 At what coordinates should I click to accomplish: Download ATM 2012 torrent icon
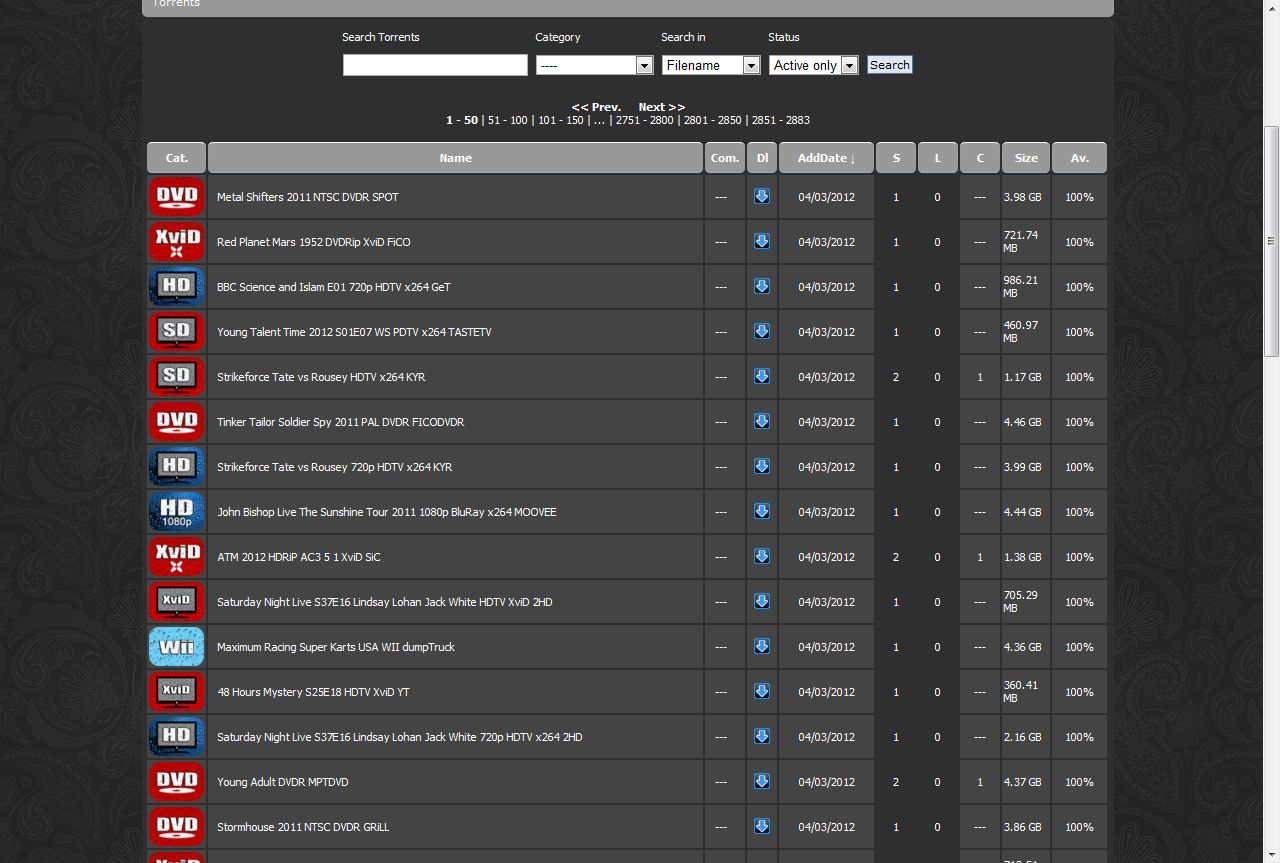[762, 556]
